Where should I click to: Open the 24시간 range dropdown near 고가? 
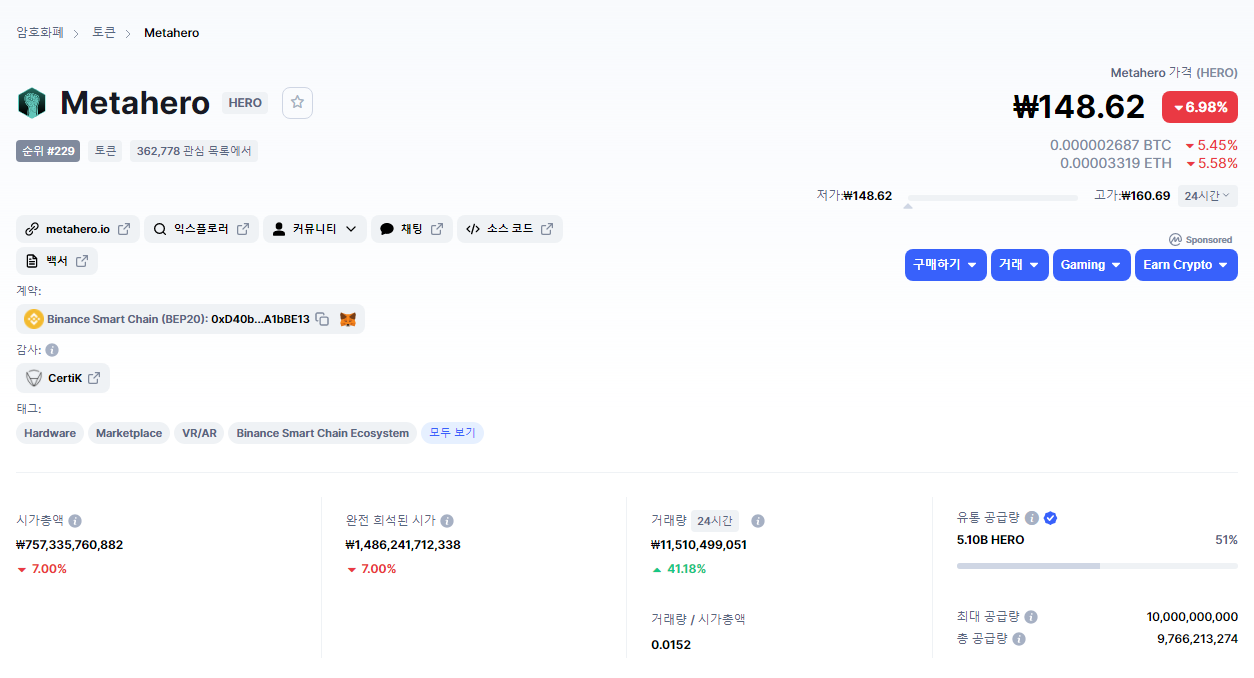1207,196
